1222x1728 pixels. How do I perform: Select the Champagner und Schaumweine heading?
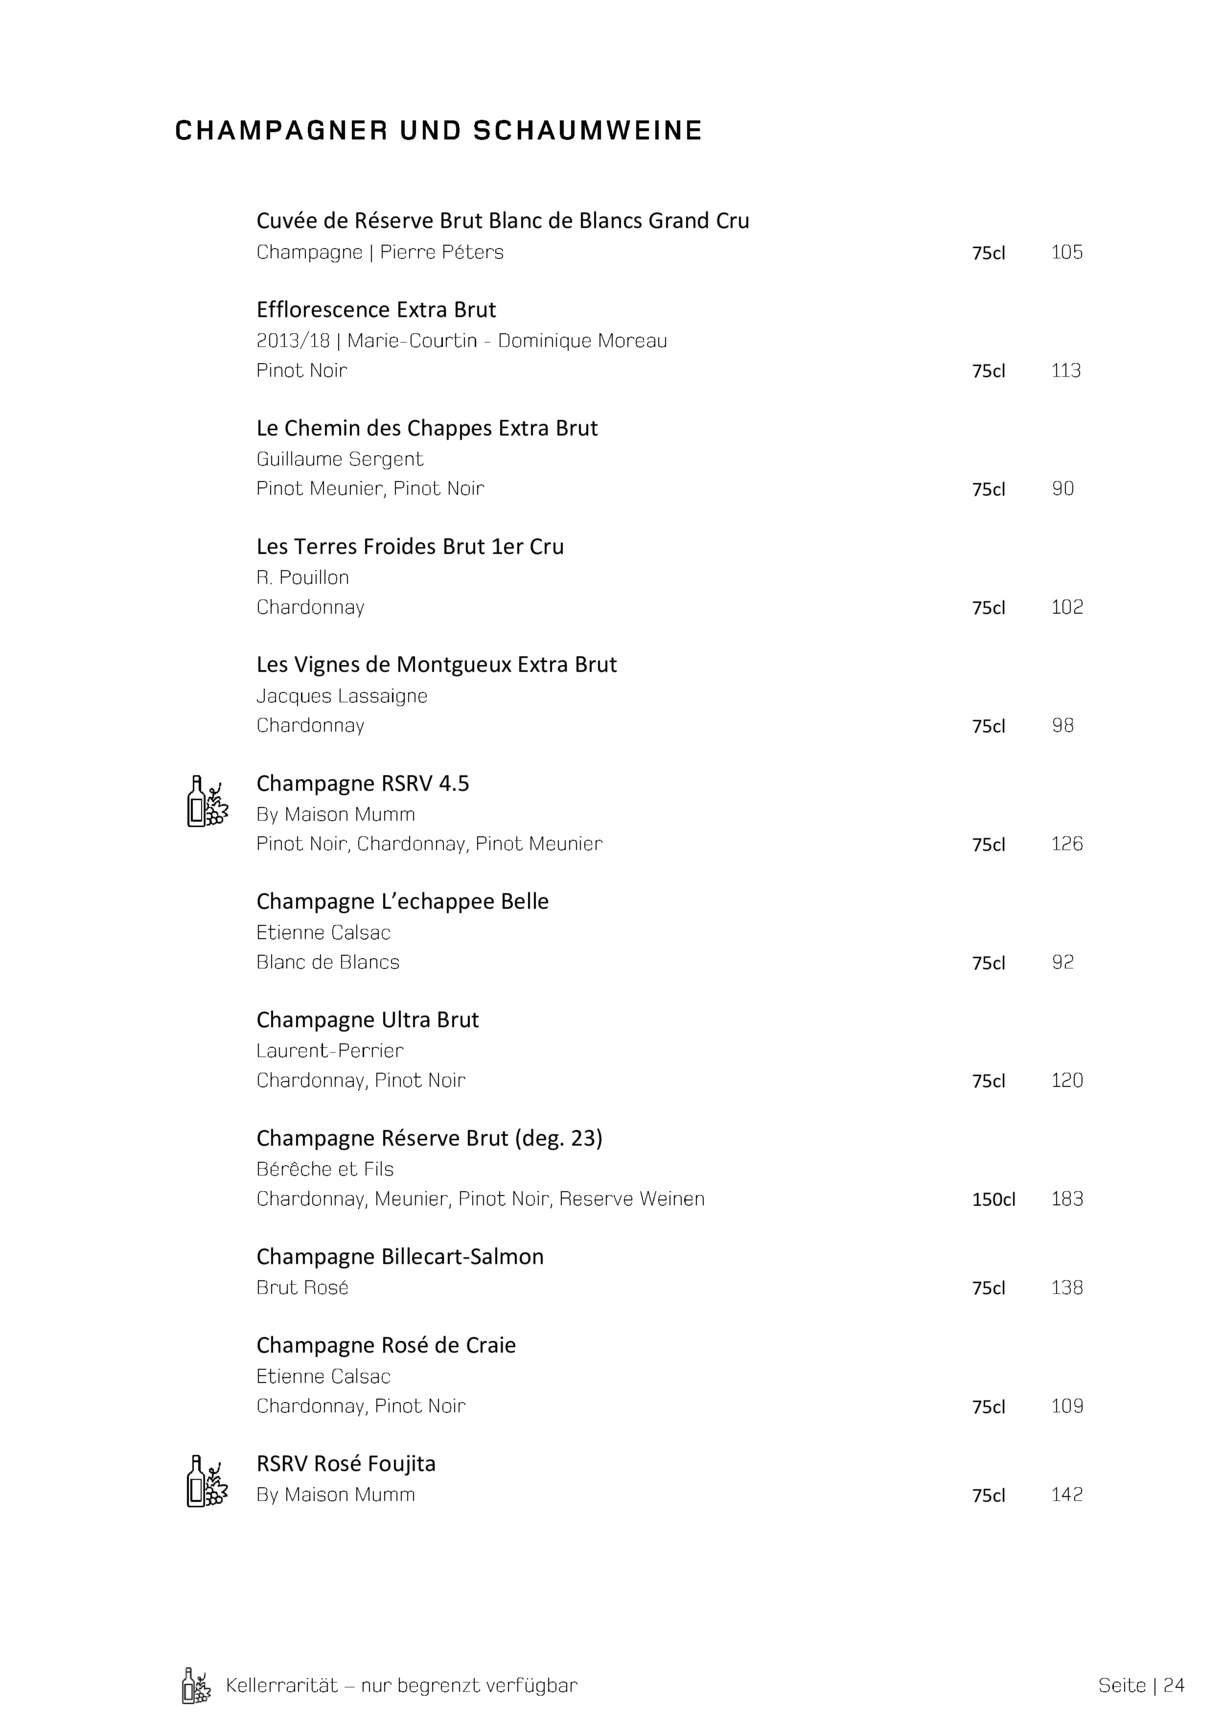(x=438, y=131)
